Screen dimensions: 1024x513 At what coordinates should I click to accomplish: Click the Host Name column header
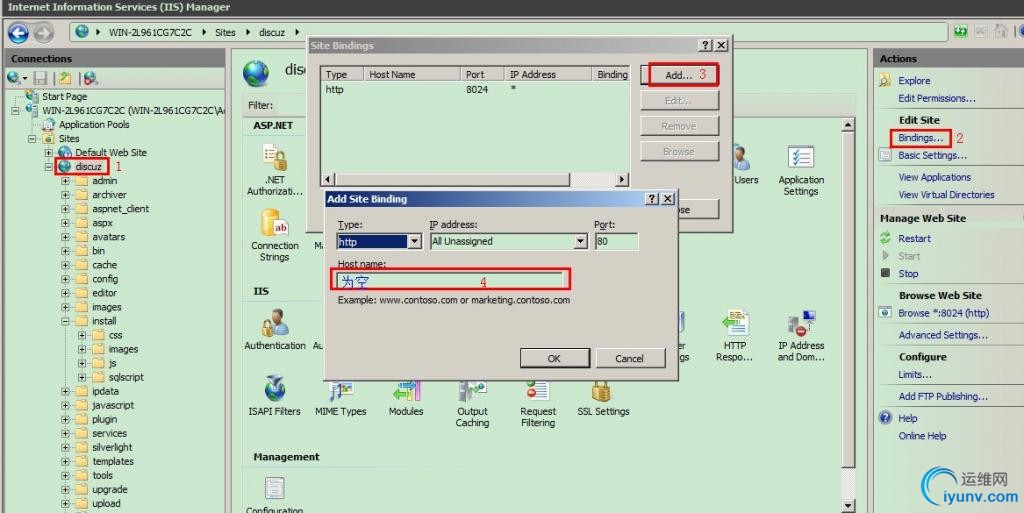pos(411,74)
